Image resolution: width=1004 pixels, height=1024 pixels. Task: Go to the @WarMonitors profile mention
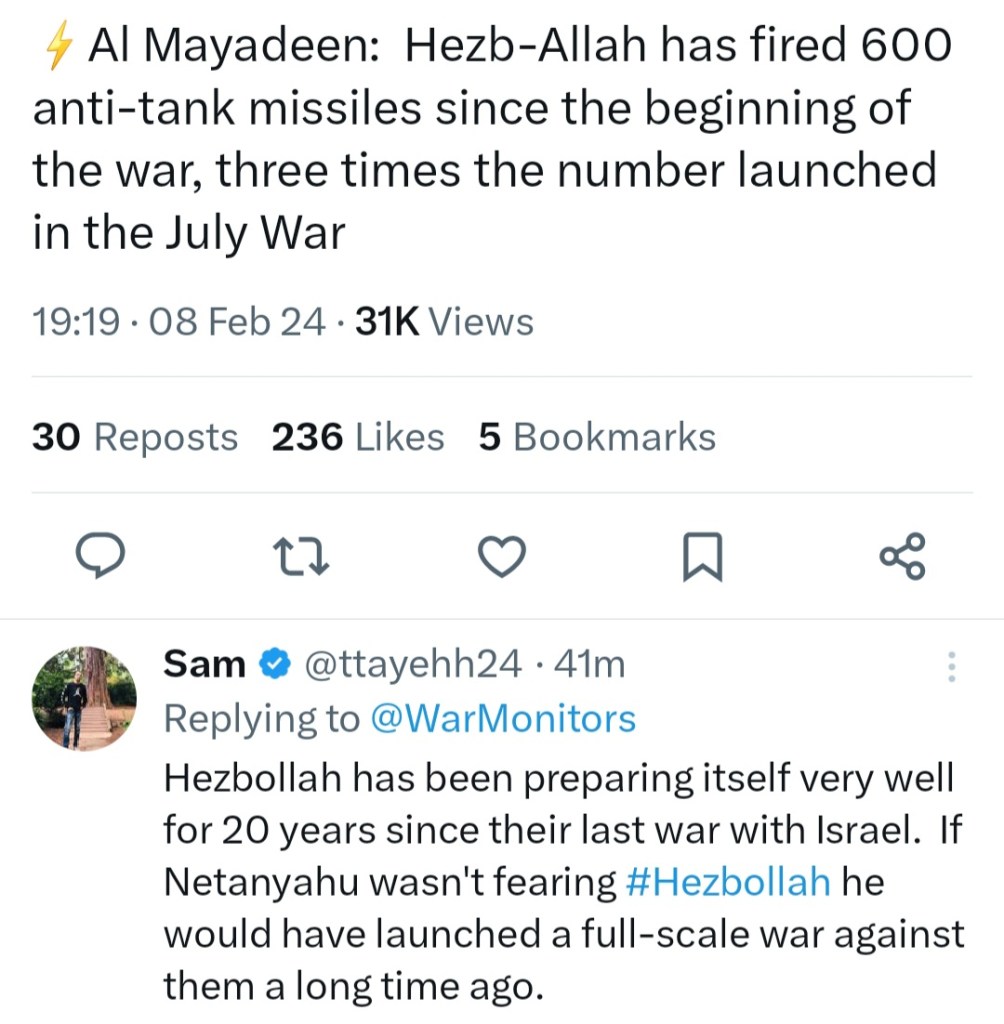502,718
